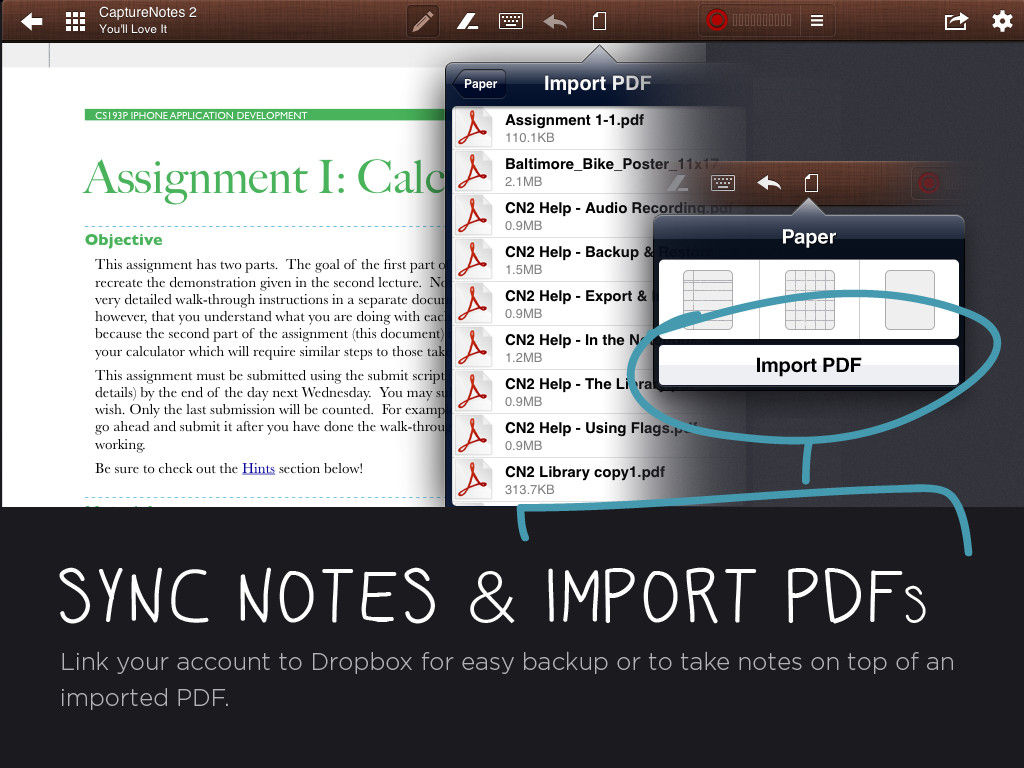The image size is (1024, 768).
Task: Choose the lined paper style
Action: (x=708, y=300)
